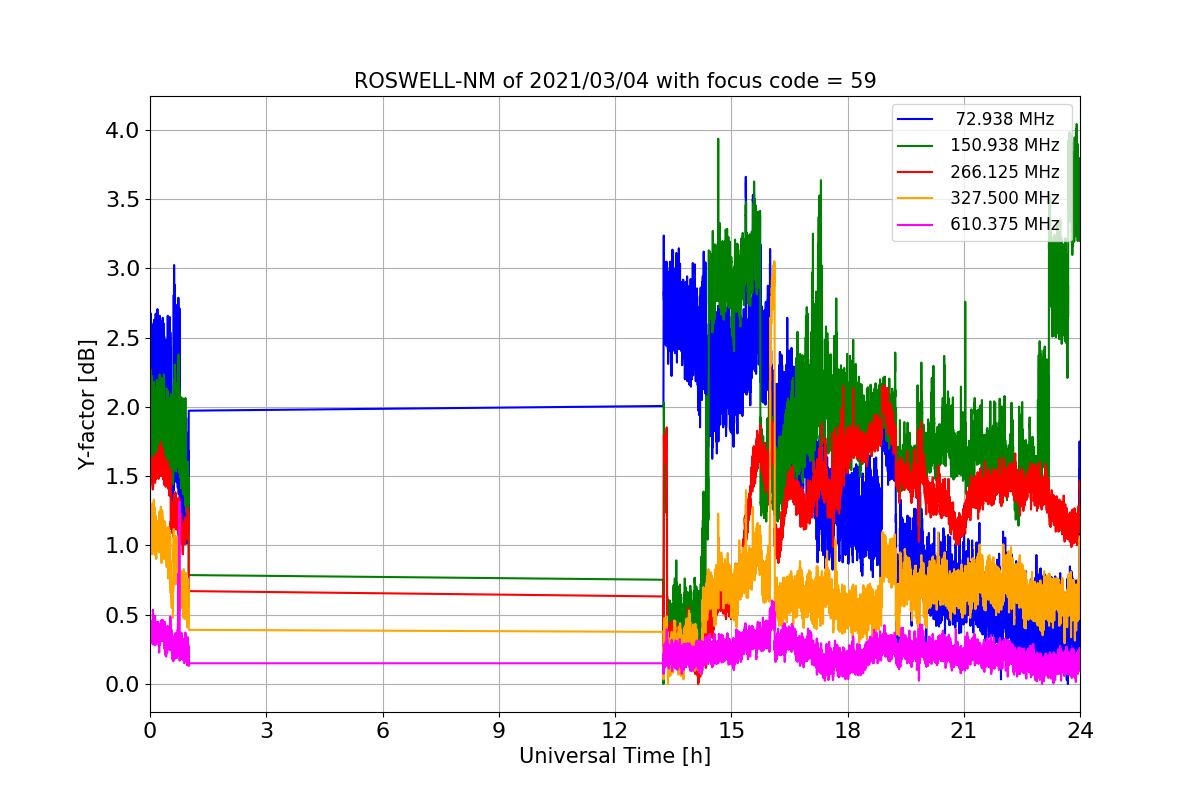This screenshot has height=800, width=1200.
Task: Click the y-axis tick label 2.5
Action: [x=123, y=338]
